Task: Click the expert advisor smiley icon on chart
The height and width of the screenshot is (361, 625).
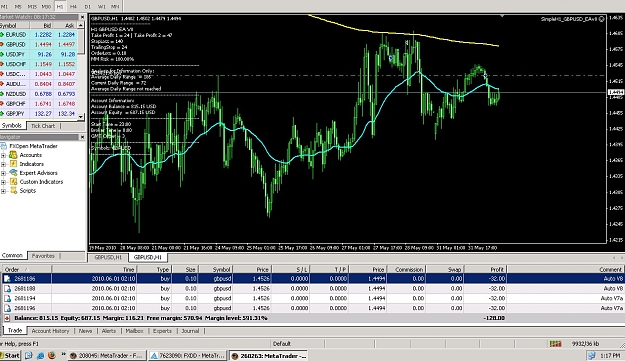Action: coord(601,19)
